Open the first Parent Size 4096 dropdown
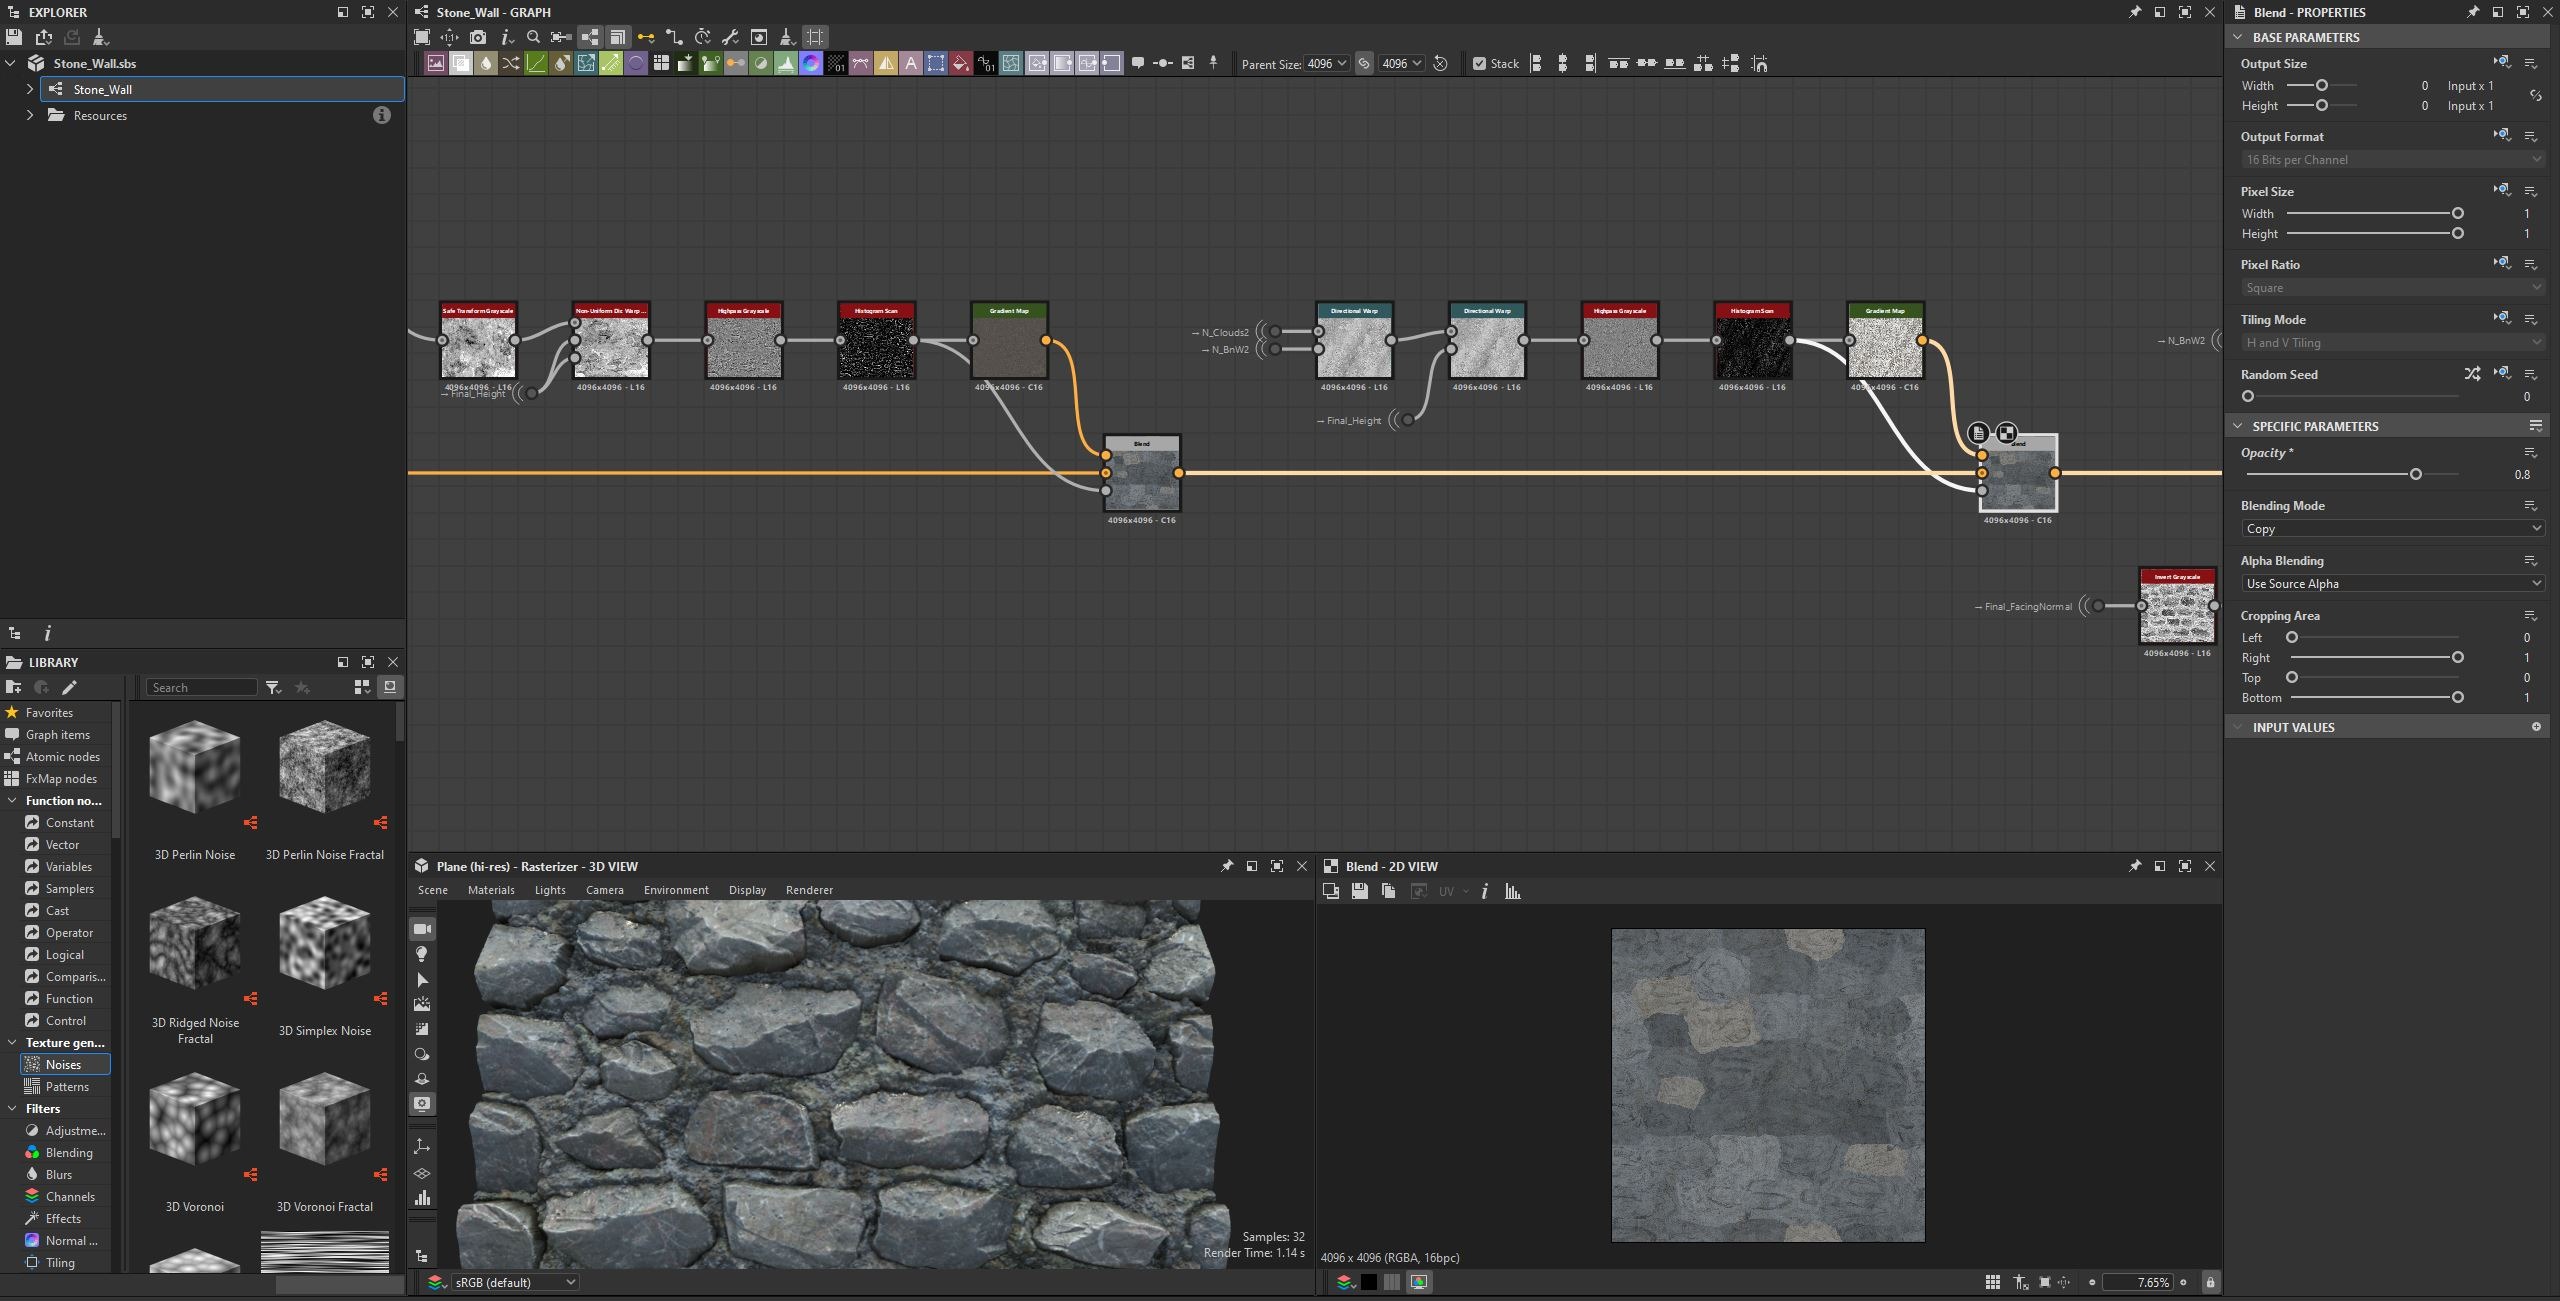Screen dimensions: 2560x1301 tap(1327, 63)
